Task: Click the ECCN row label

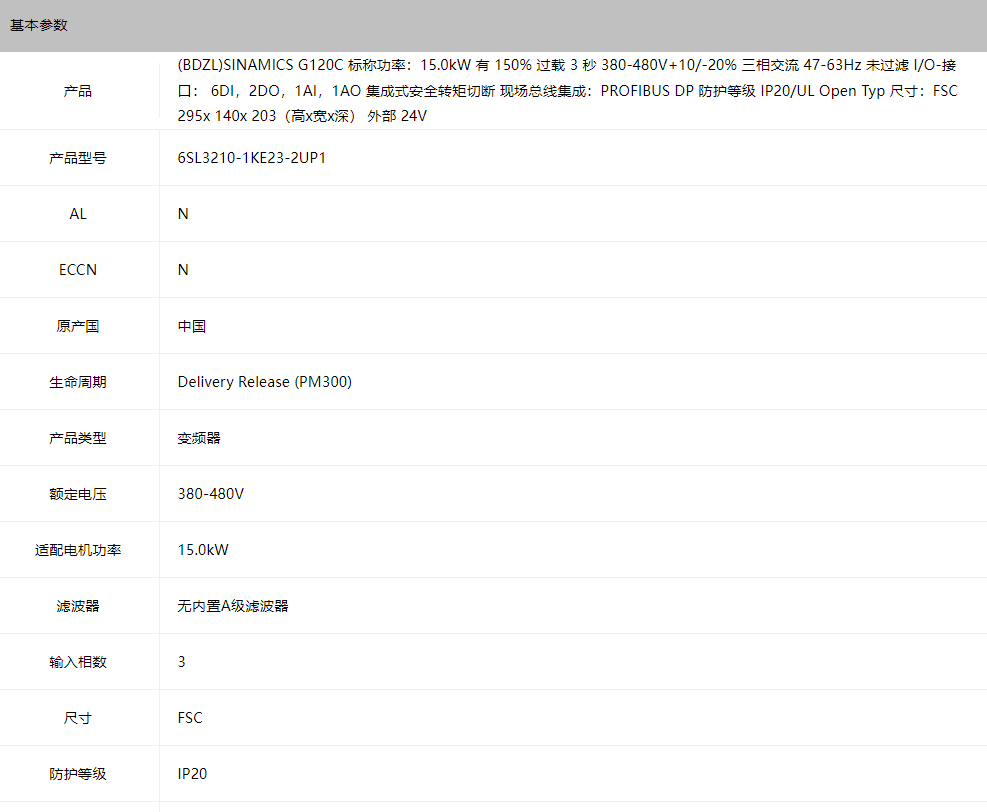Action: pyautogui.click(x=78, y=270)
